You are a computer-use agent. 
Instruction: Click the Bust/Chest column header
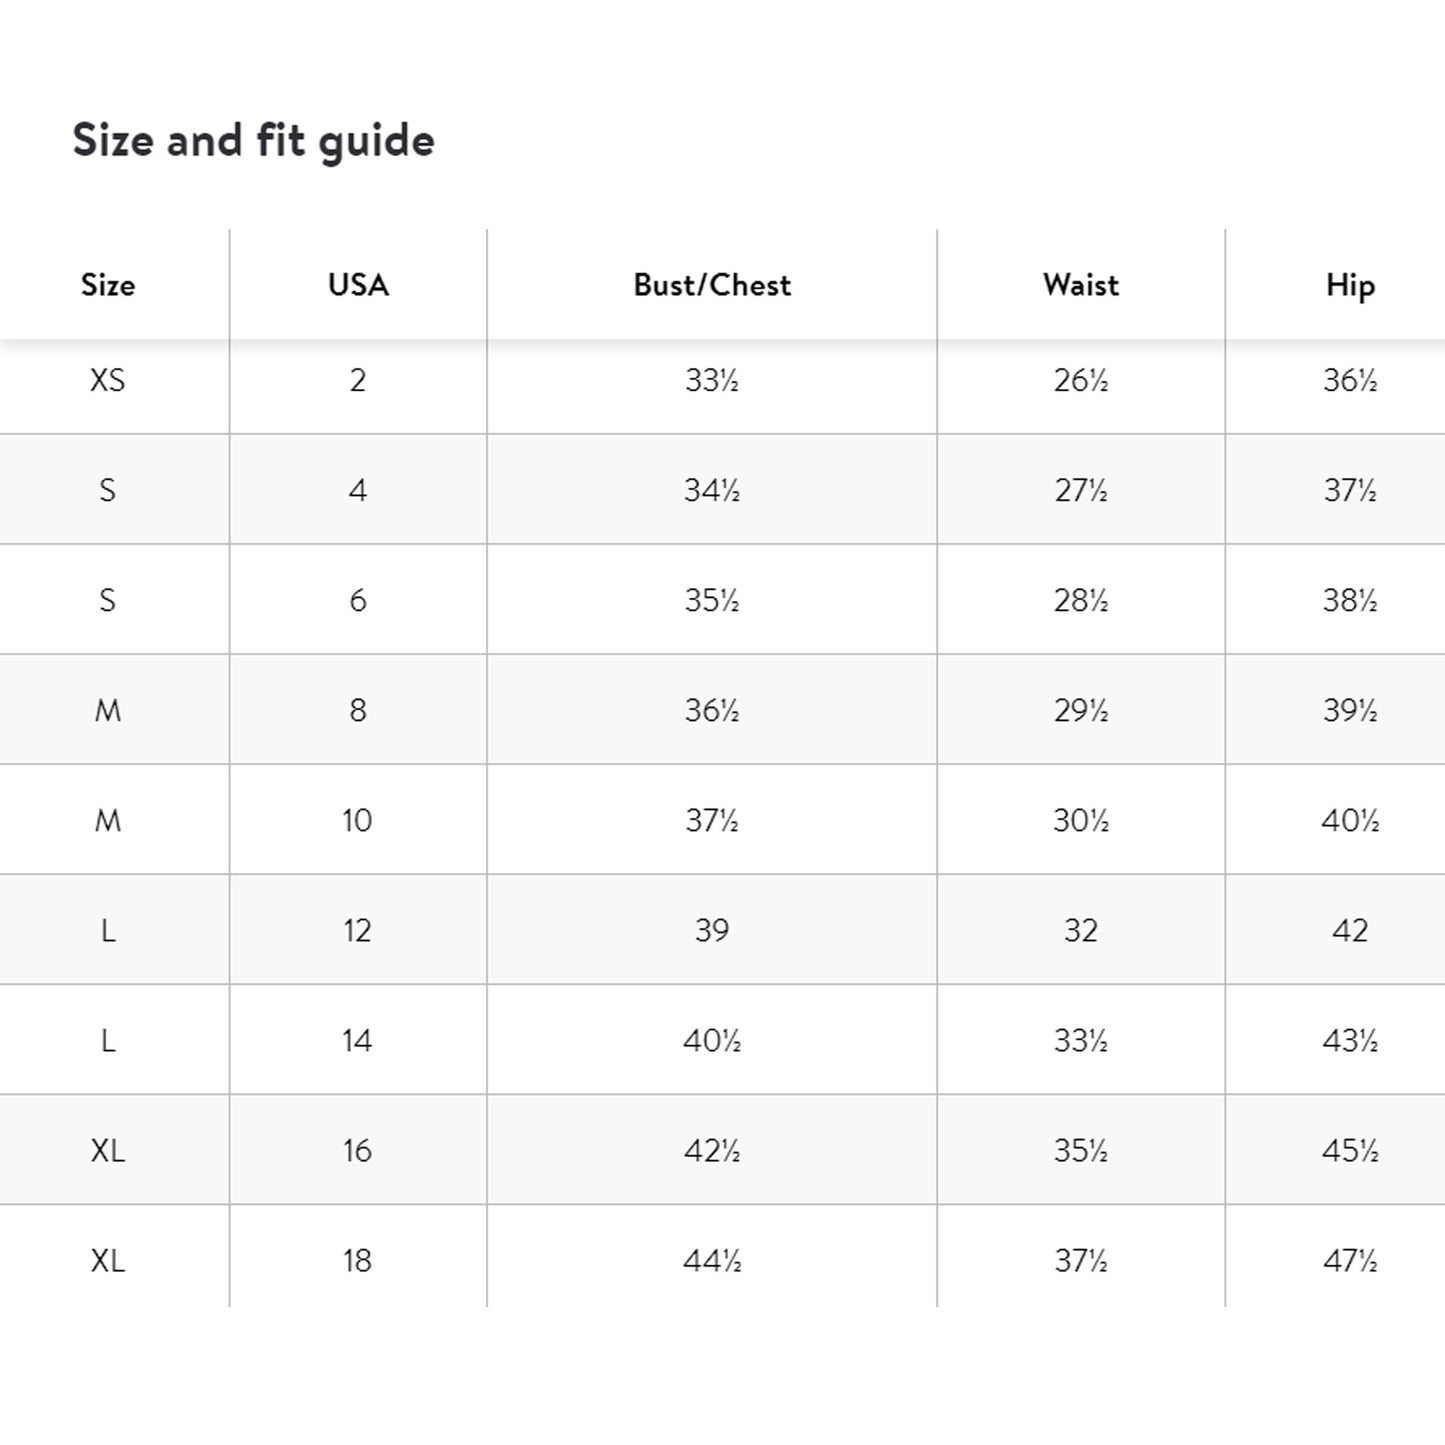click(712, 285)
